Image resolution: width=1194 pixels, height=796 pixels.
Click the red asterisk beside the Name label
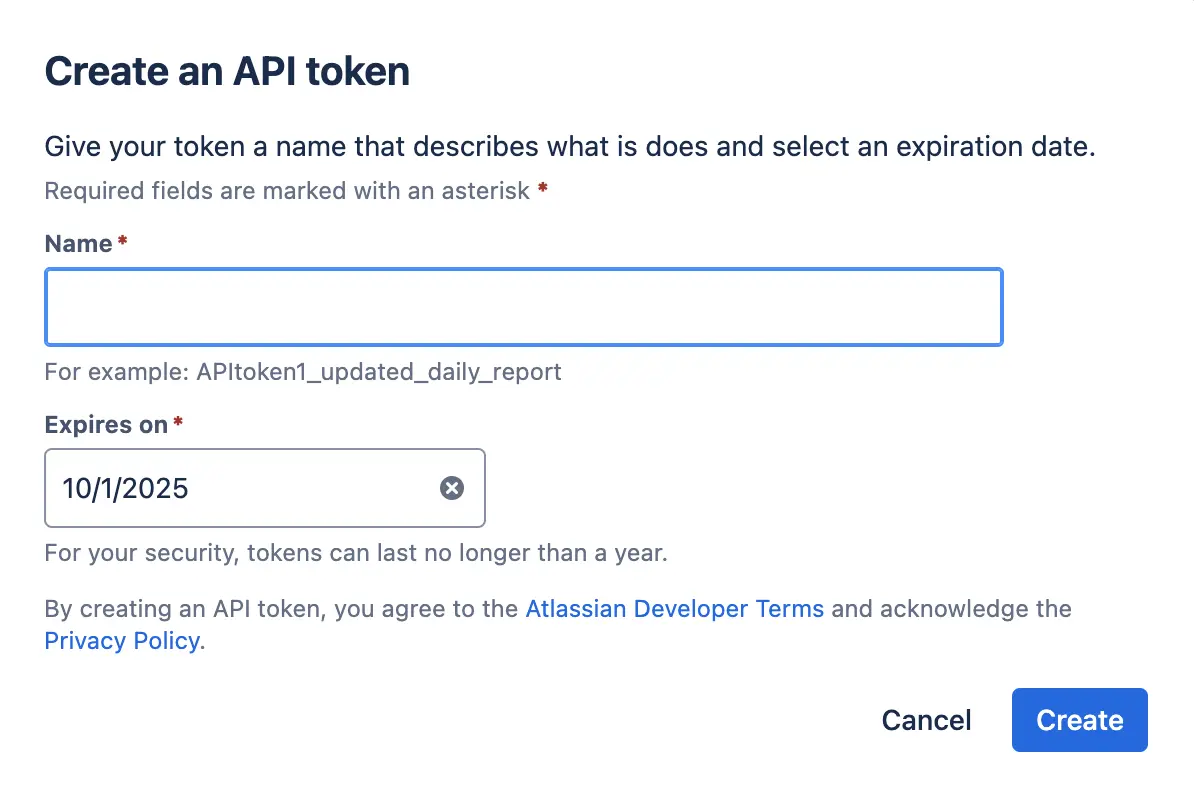click(122, 241)
